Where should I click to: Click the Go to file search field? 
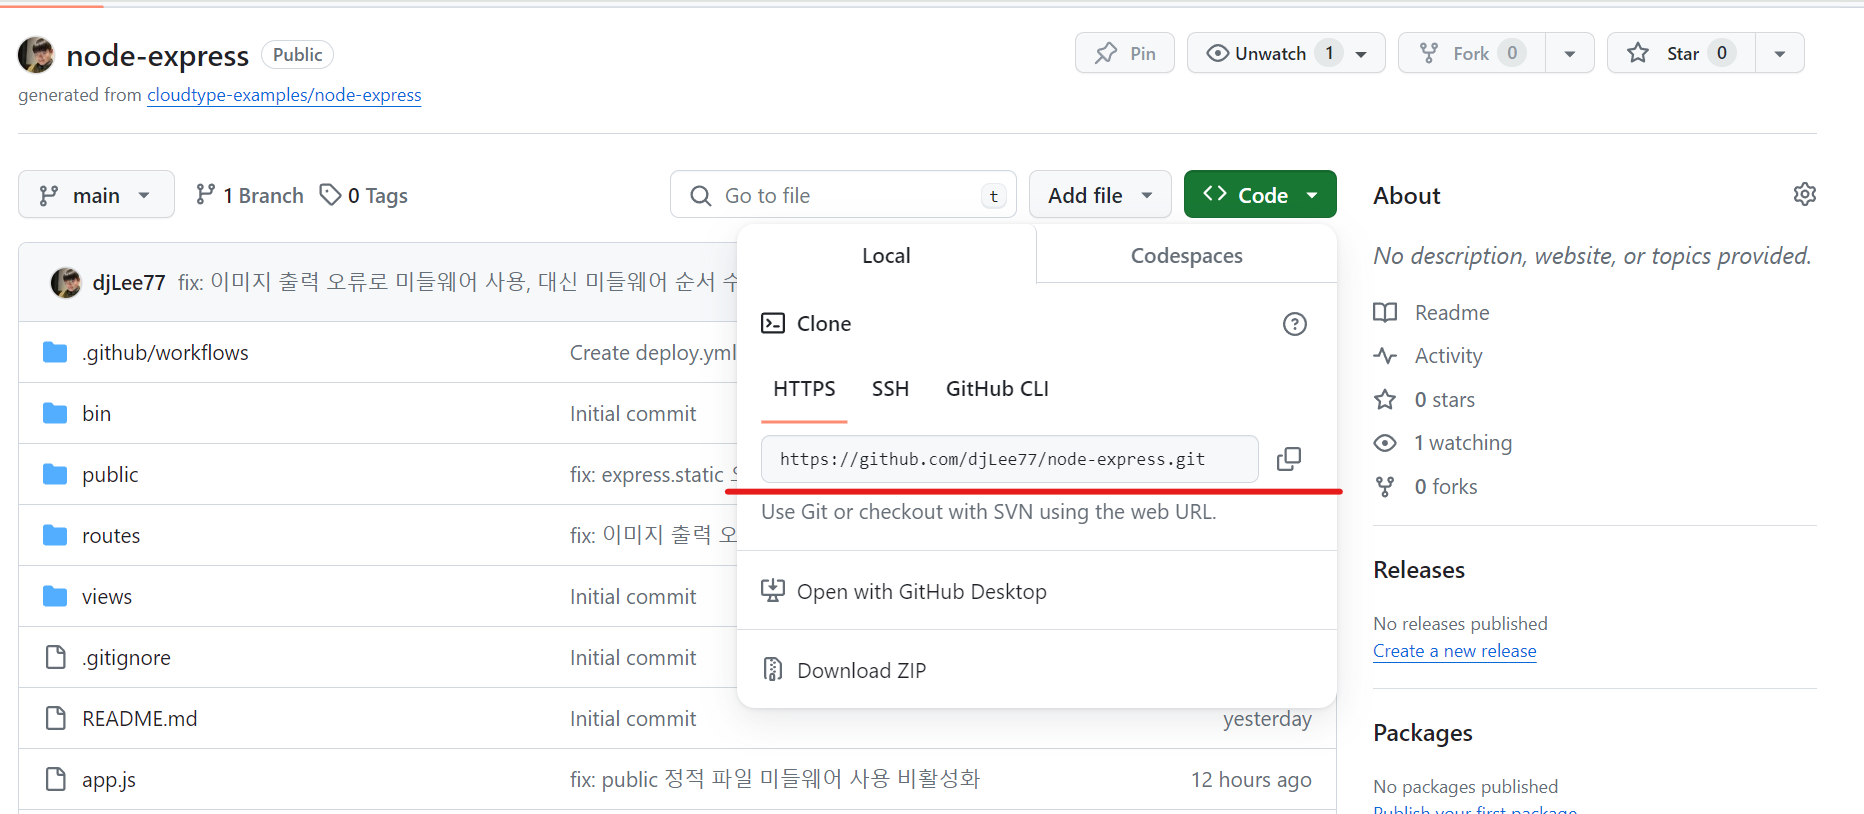pyautogui.click(x=843, y=195)
